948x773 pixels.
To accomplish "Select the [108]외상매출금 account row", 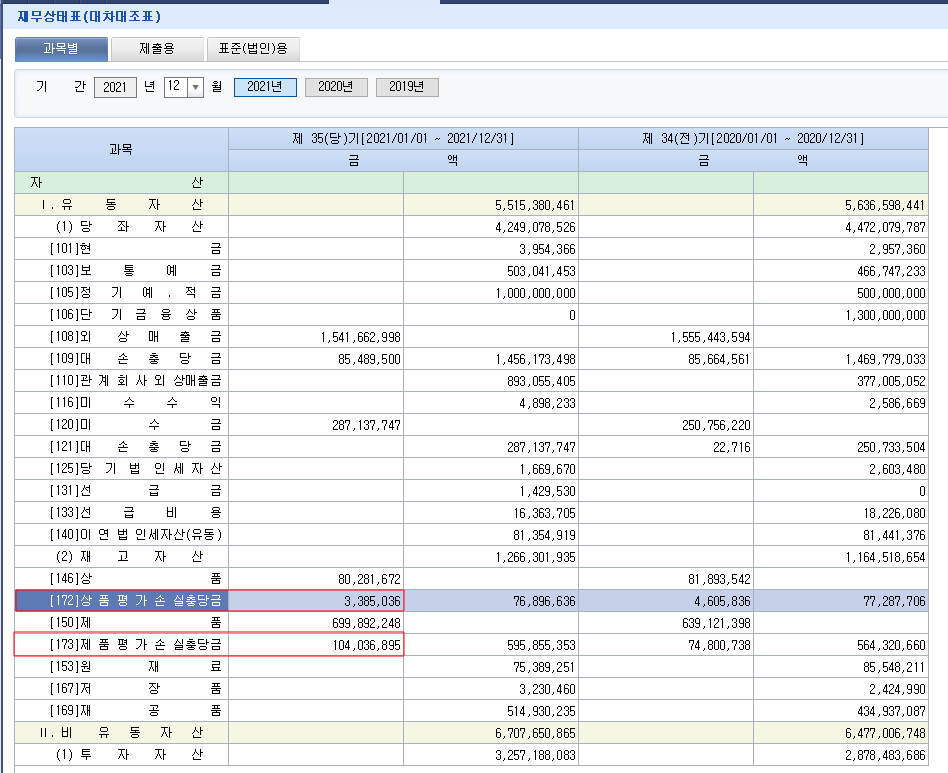I will (x=122, y=337).
